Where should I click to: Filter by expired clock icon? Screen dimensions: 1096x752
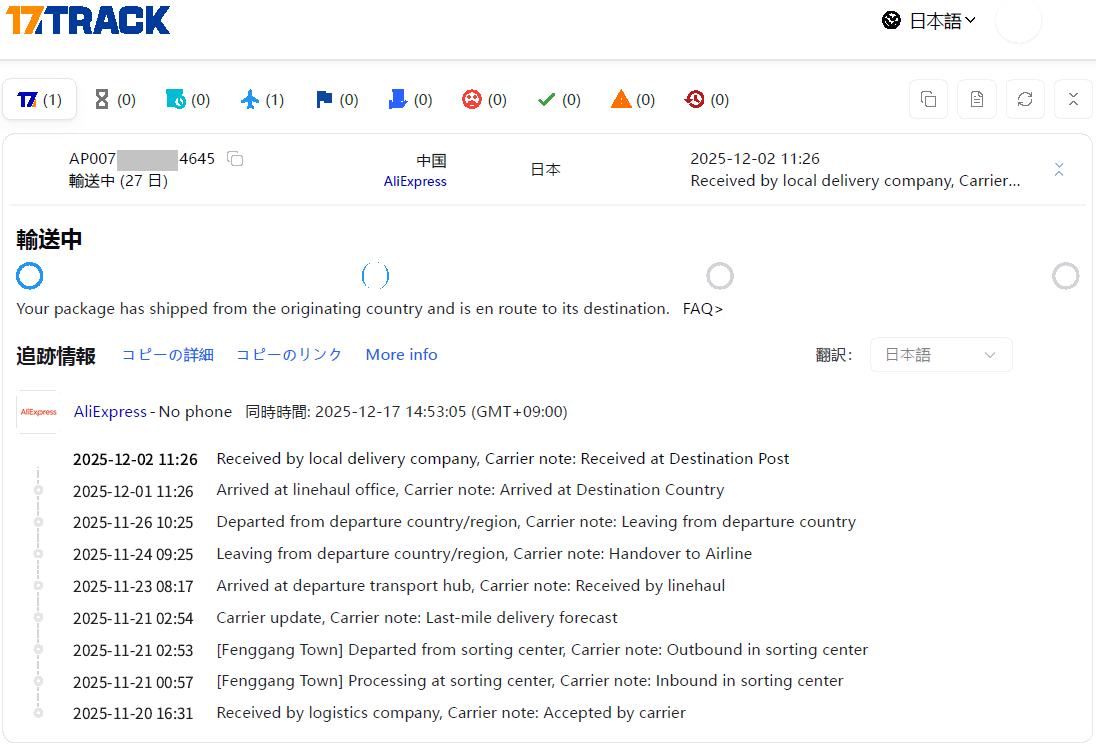(x=707, y=100)
